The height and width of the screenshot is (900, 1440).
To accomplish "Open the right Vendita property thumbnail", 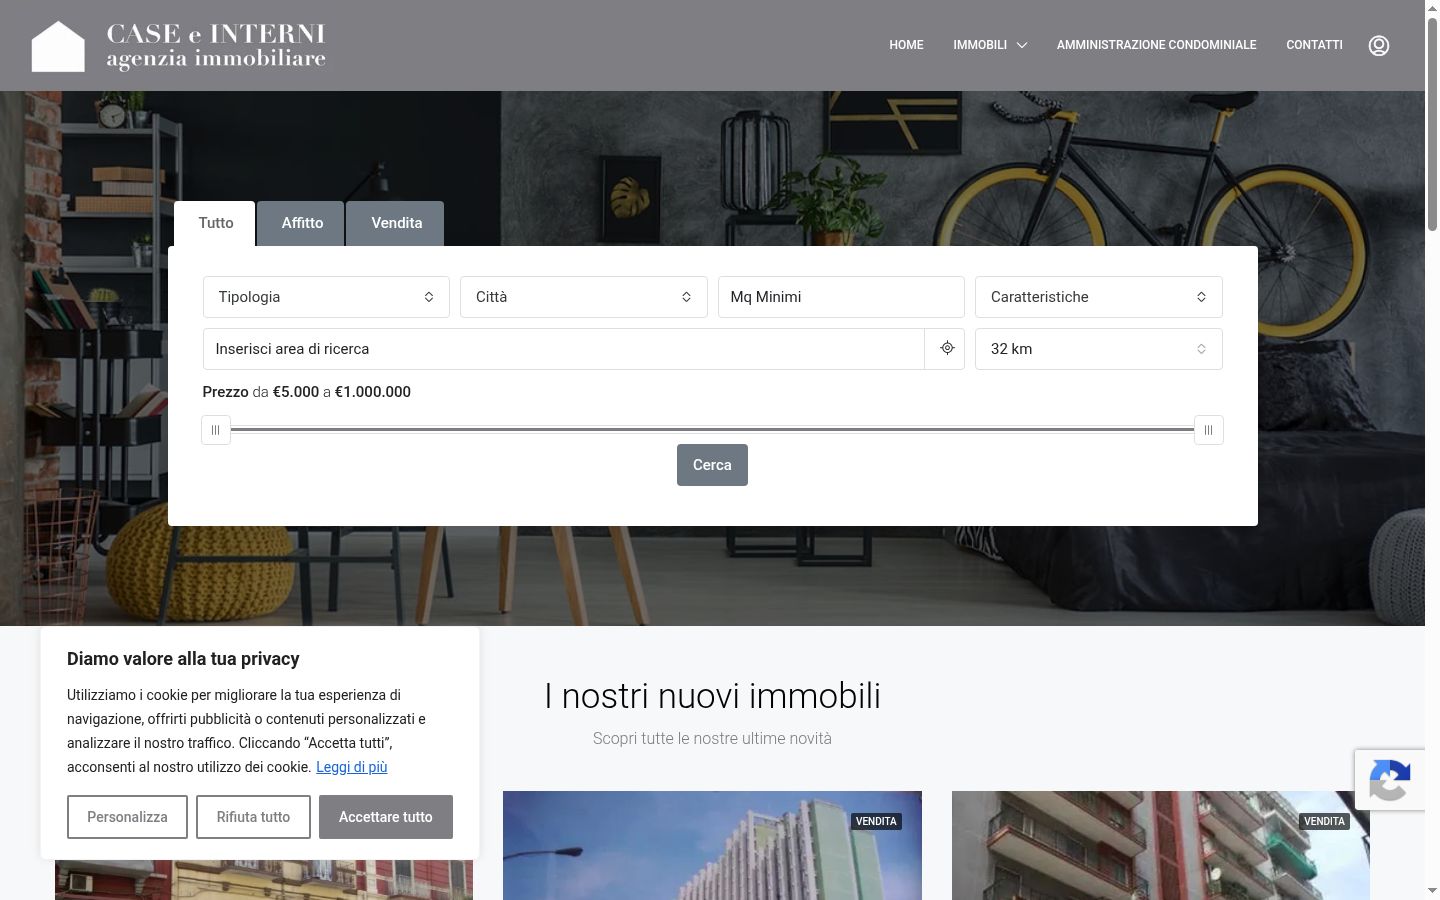I will pos(1160,845).
